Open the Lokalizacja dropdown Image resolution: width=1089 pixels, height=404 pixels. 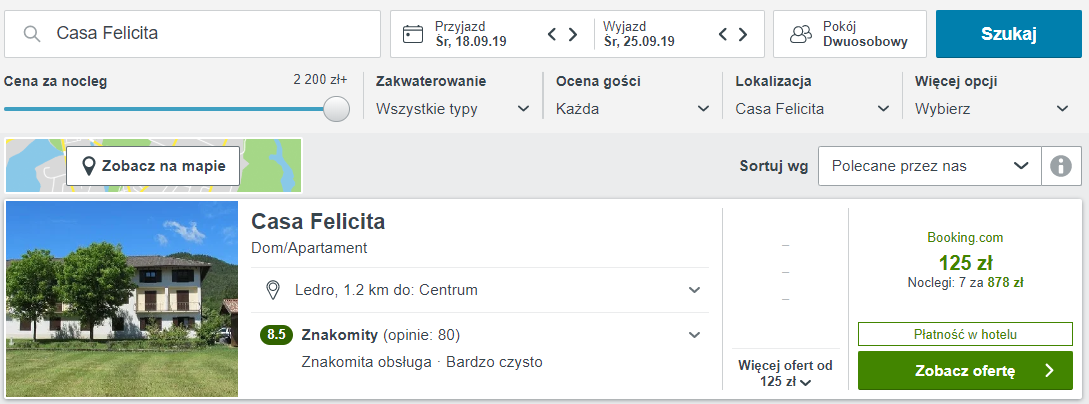click(812, 109)
